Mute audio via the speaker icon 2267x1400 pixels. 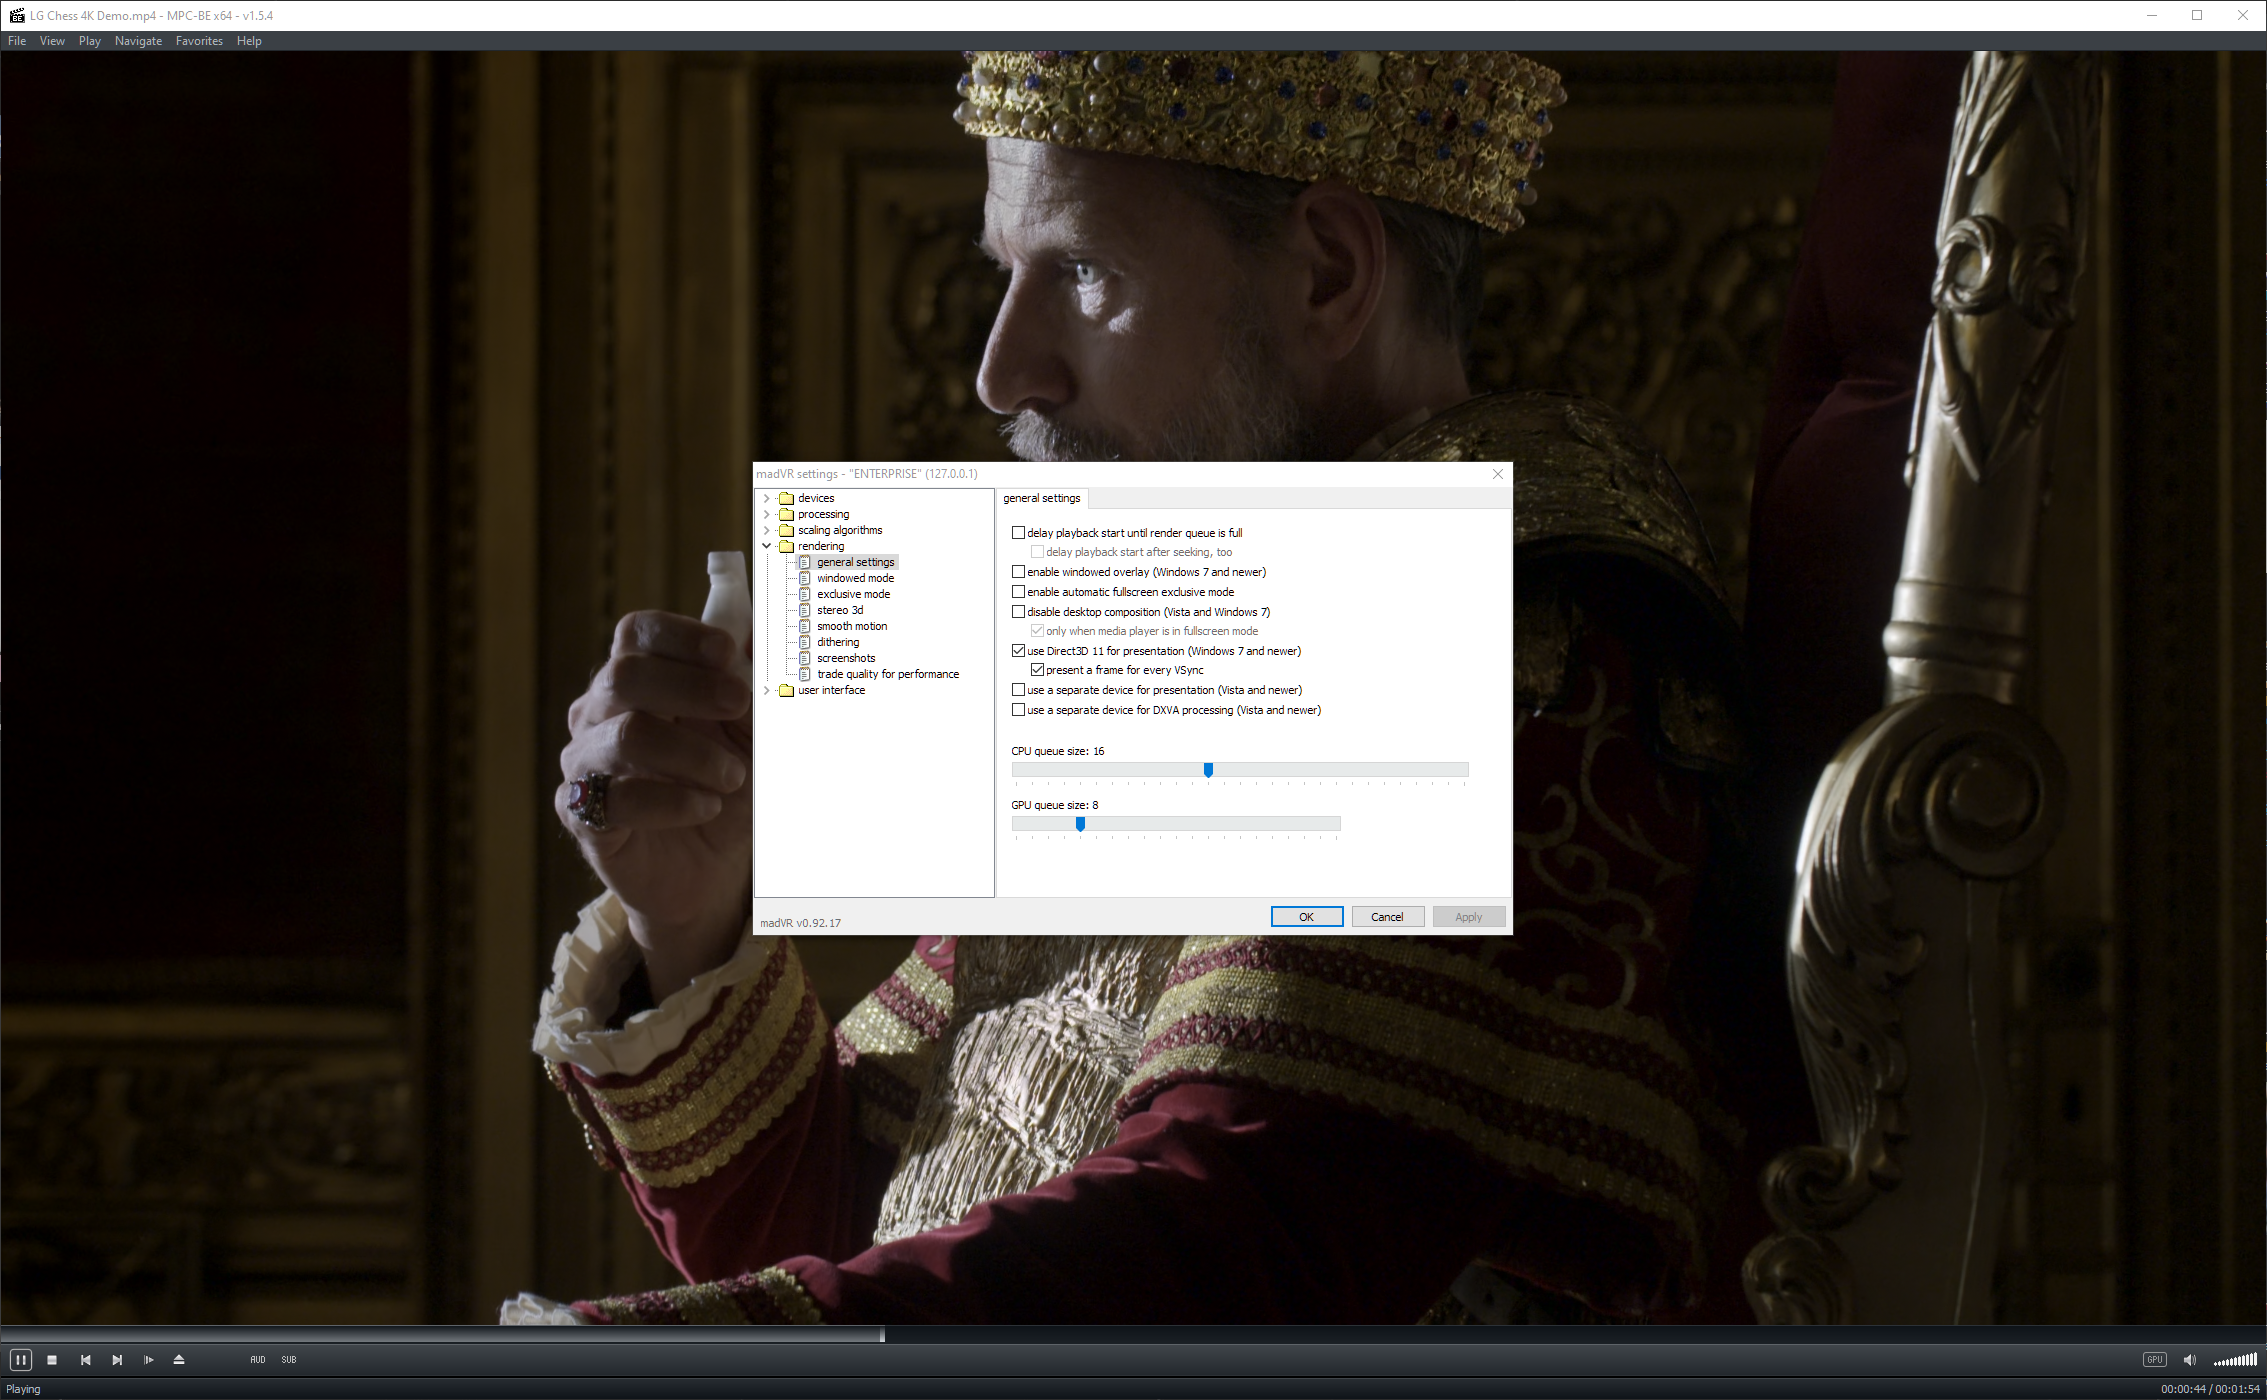pyautogui.click(x=2189, y=1360)
